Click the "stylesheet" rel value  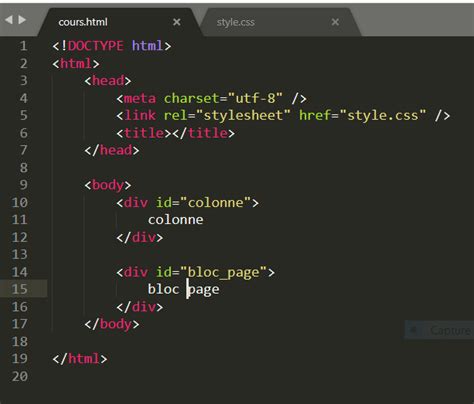[x=243, y=115]
